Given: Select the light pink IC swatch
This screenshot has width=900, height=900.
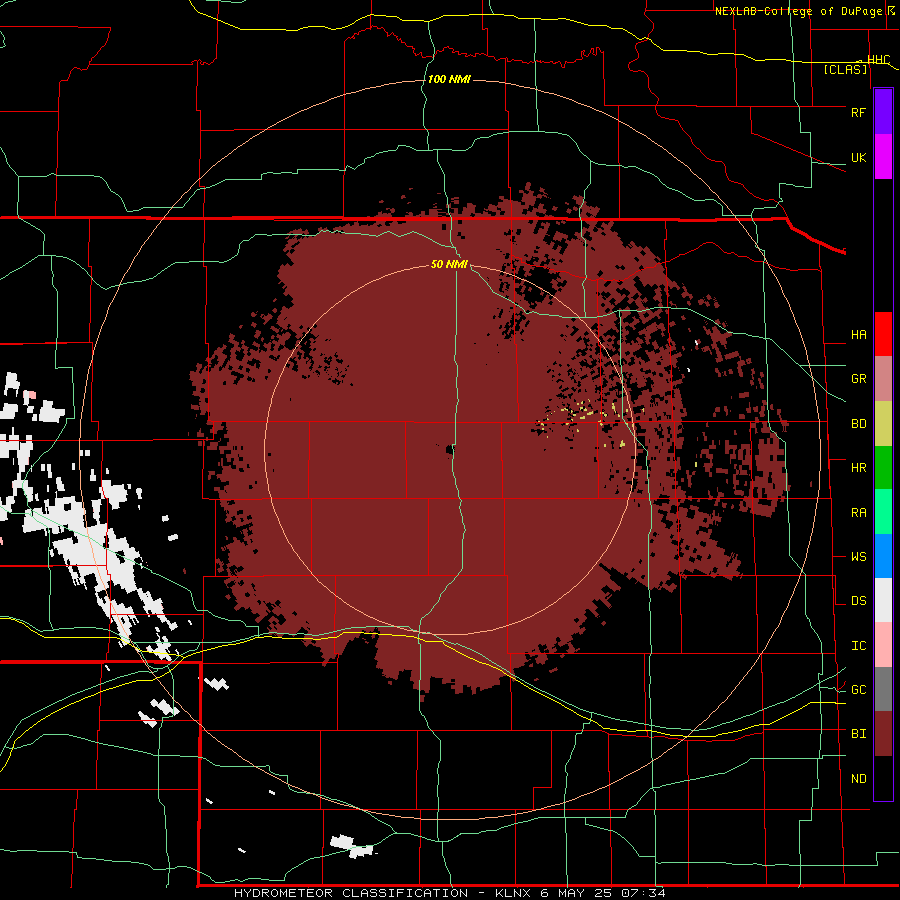Looking at the screenshot, I should tap(883, 645).
